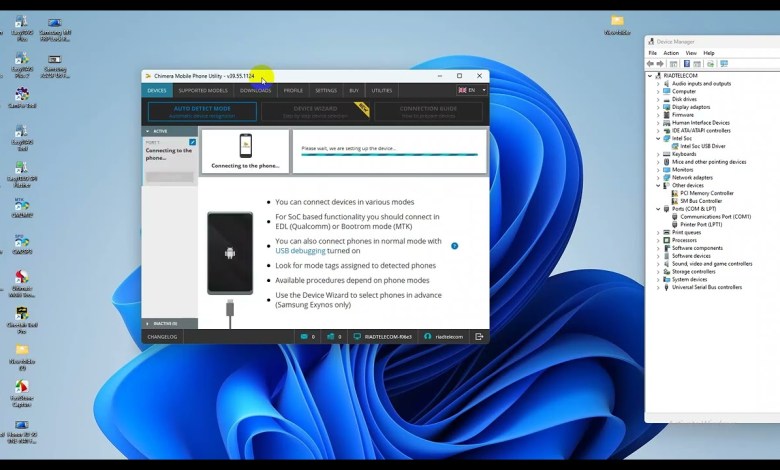Follow the USB debugging link
780x470 pixels.
(300, 251)
